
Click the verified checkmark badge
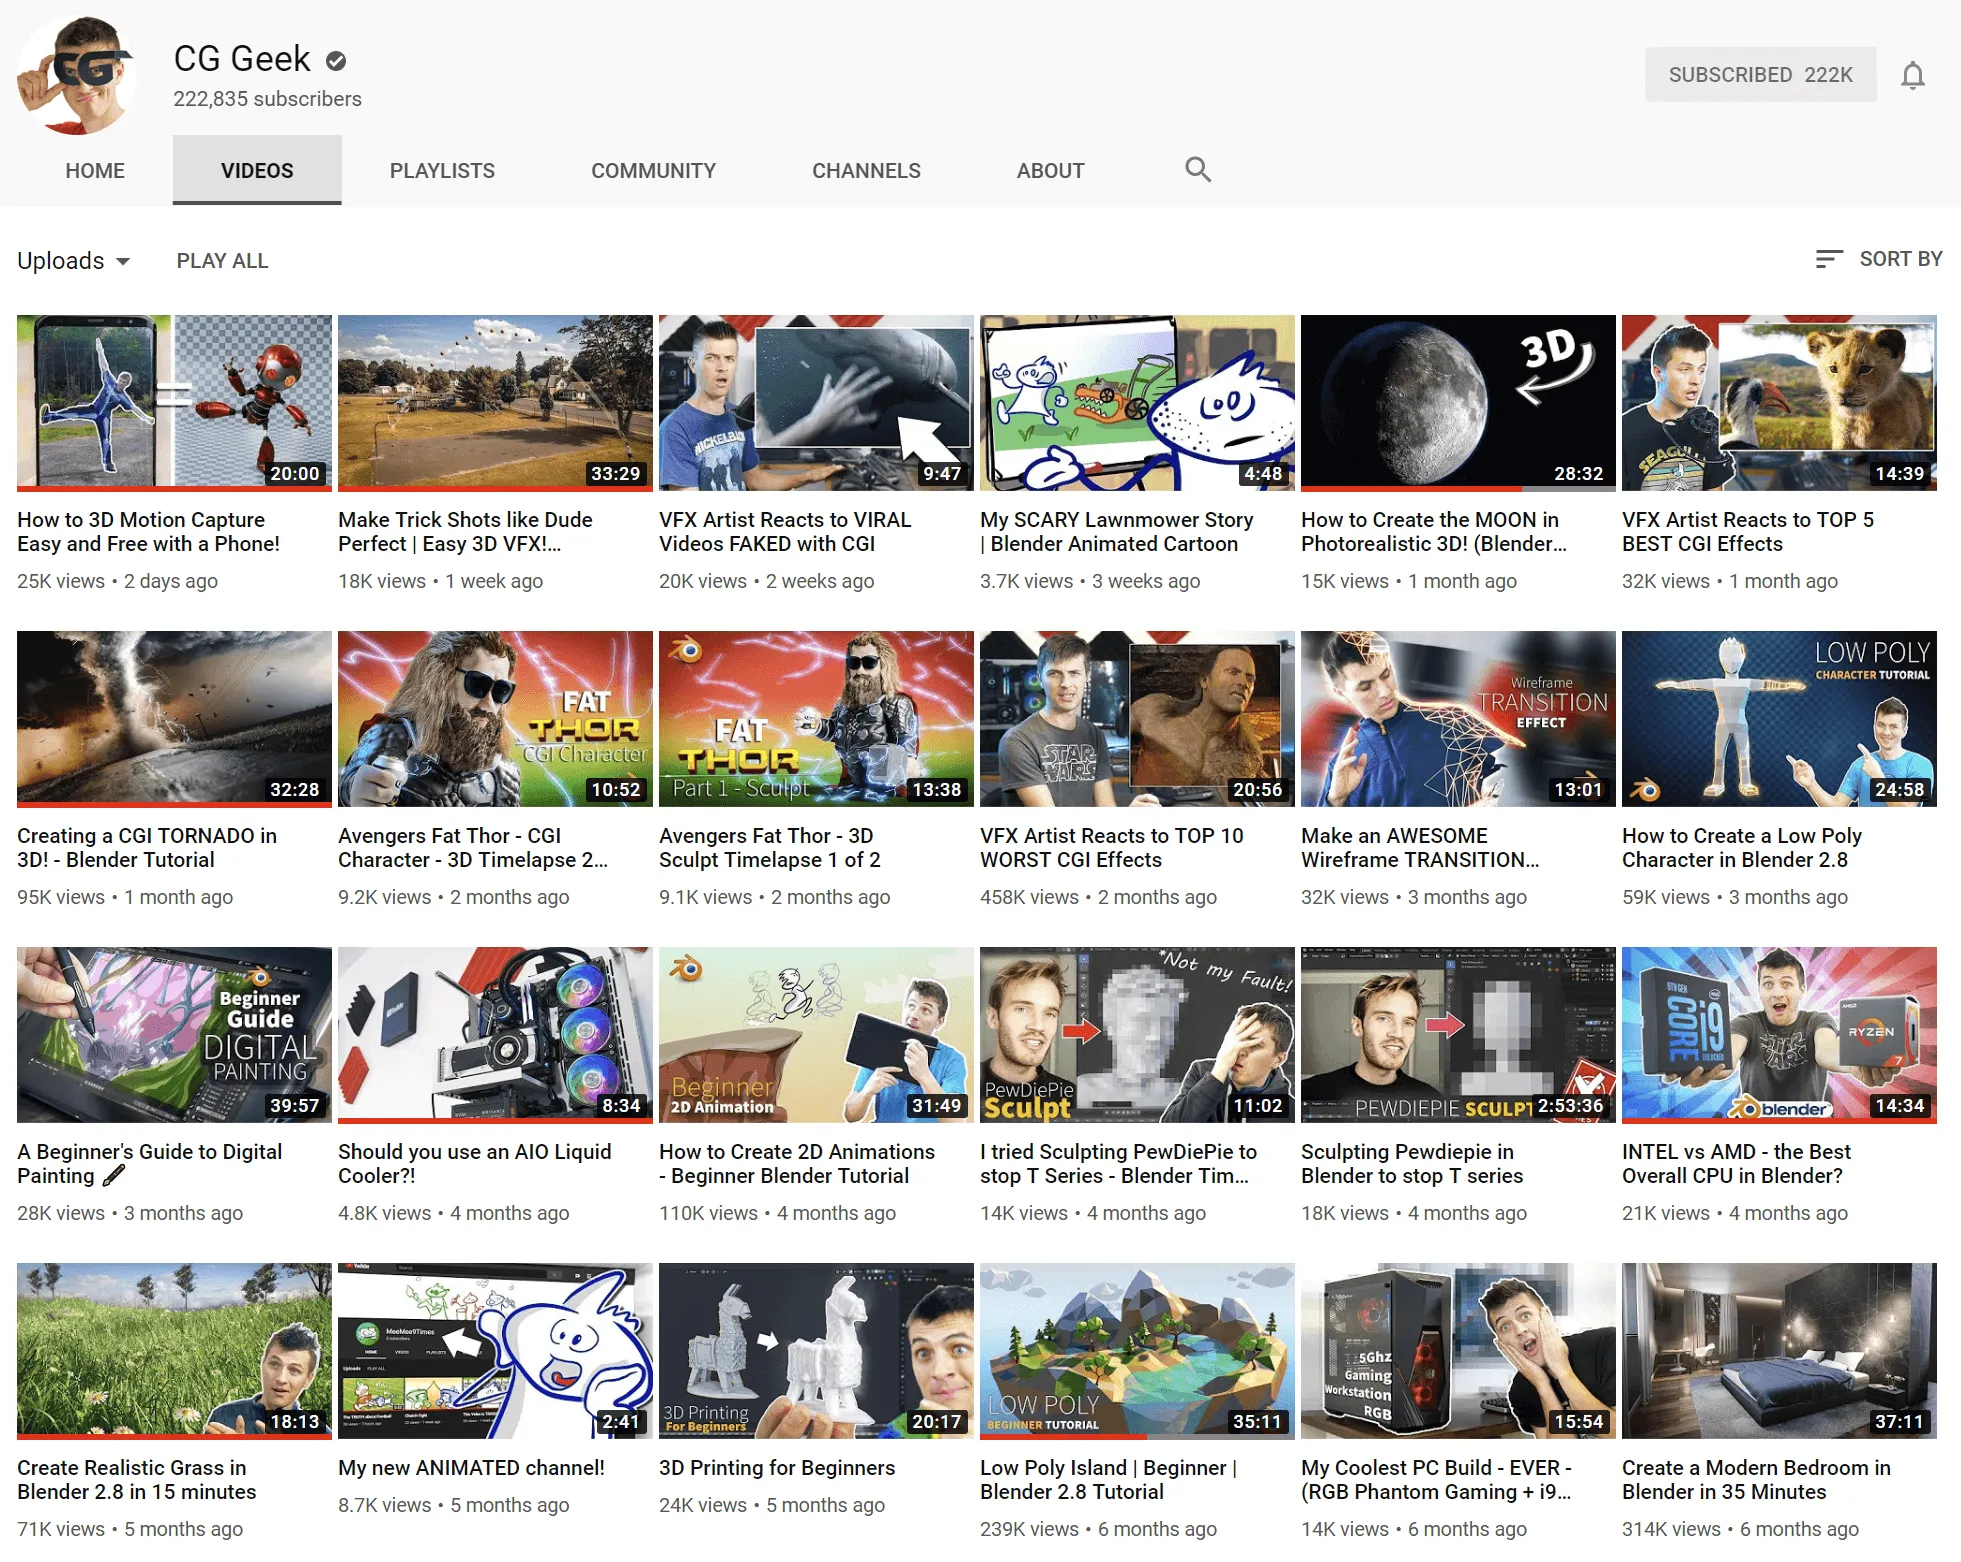pos(336,61)
